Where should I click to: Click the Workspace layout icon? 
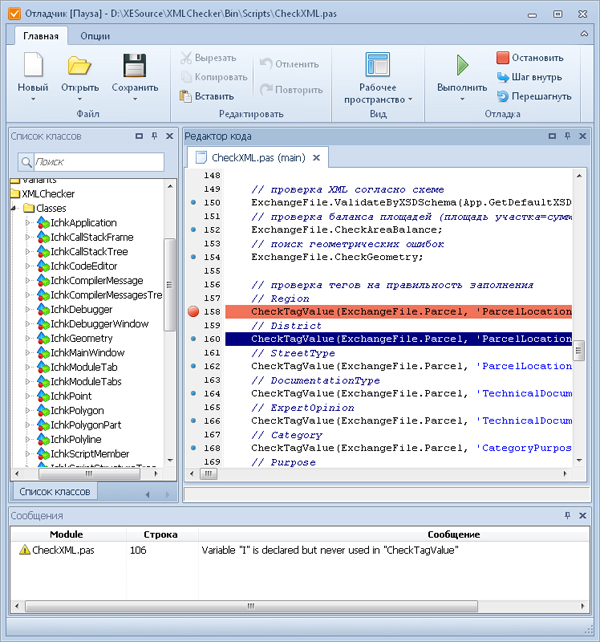pos(378,66)
